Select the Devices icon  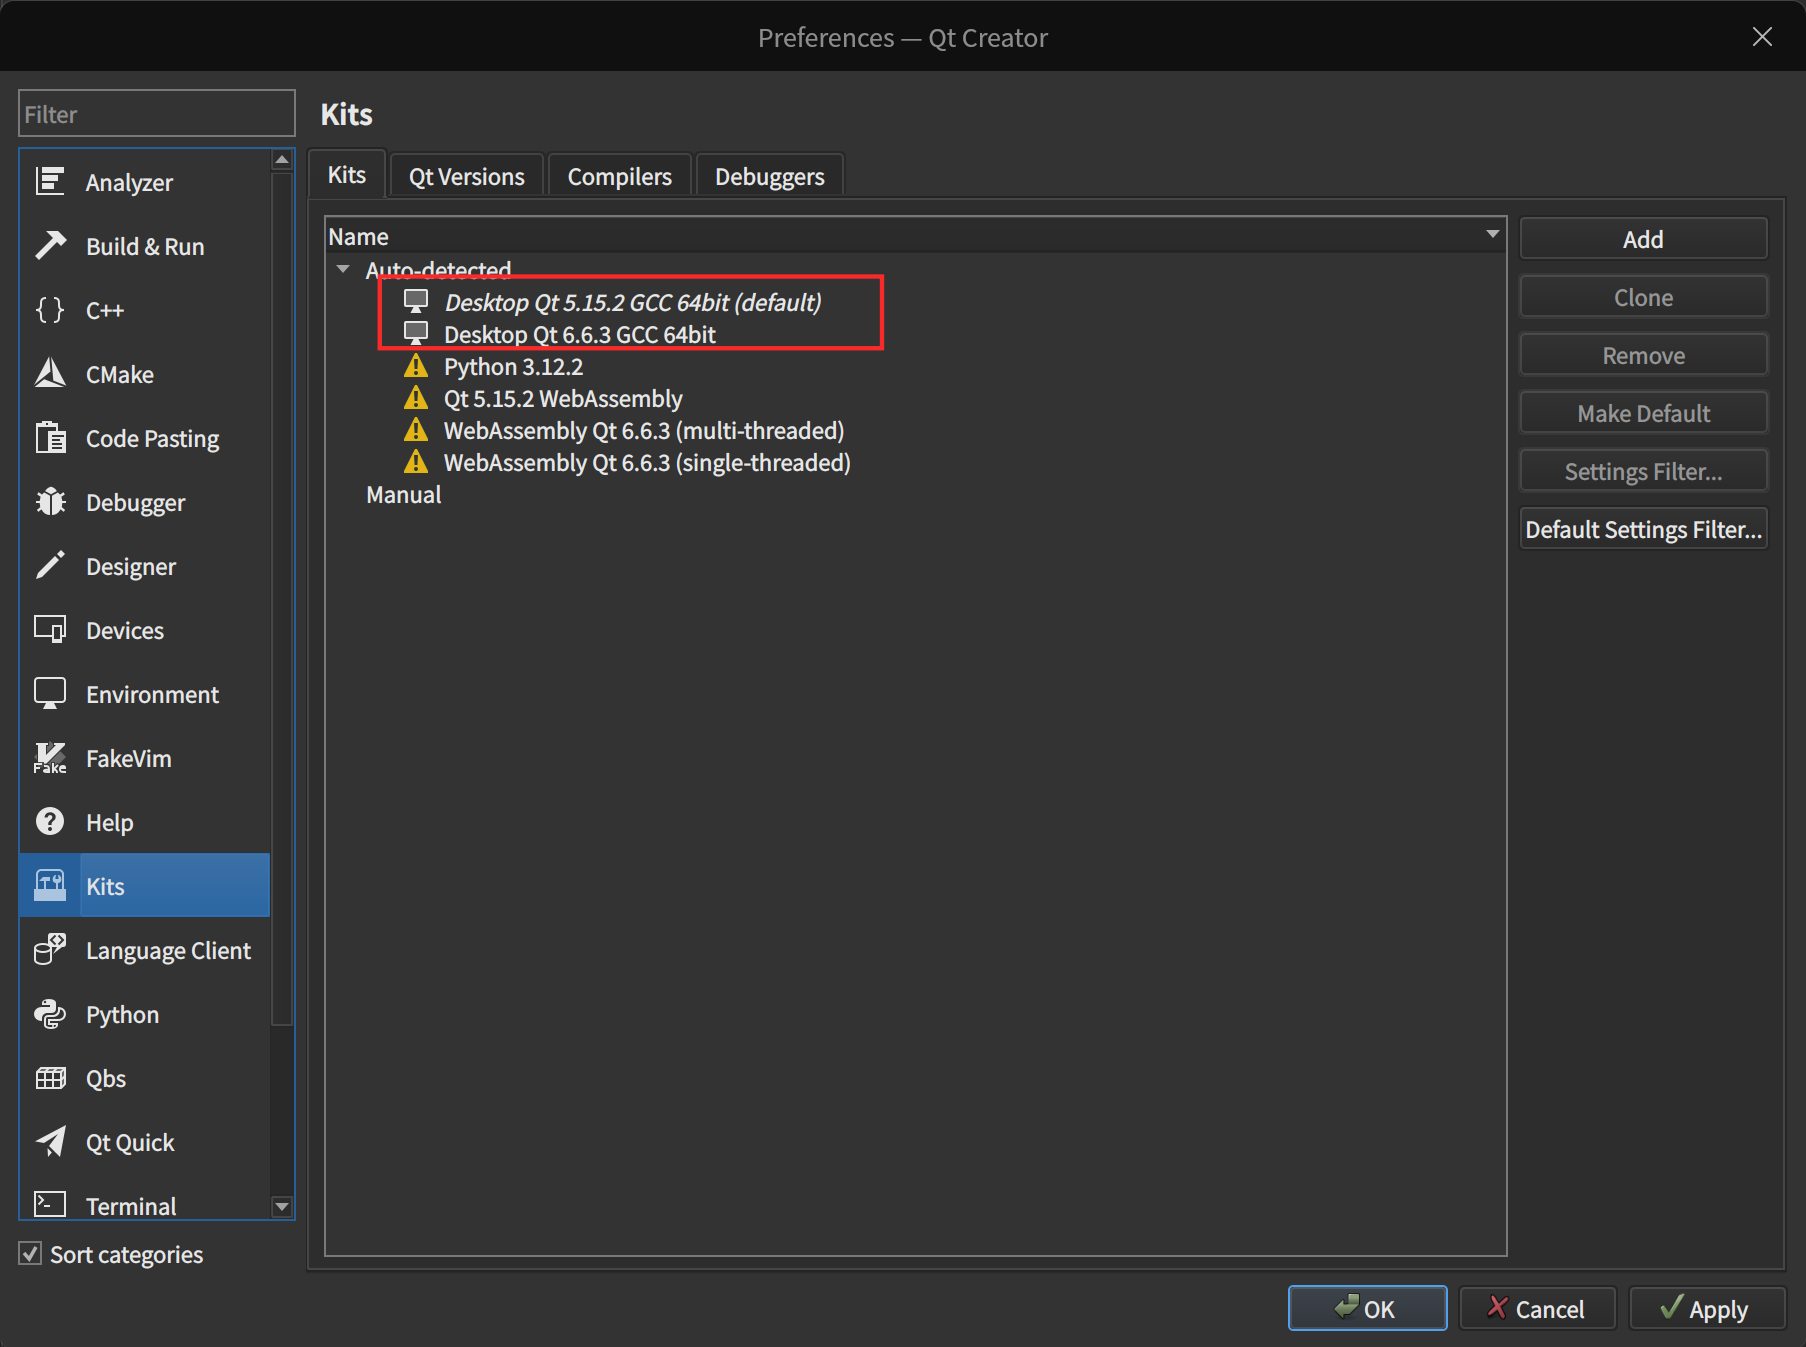click(x=50, y=629)
